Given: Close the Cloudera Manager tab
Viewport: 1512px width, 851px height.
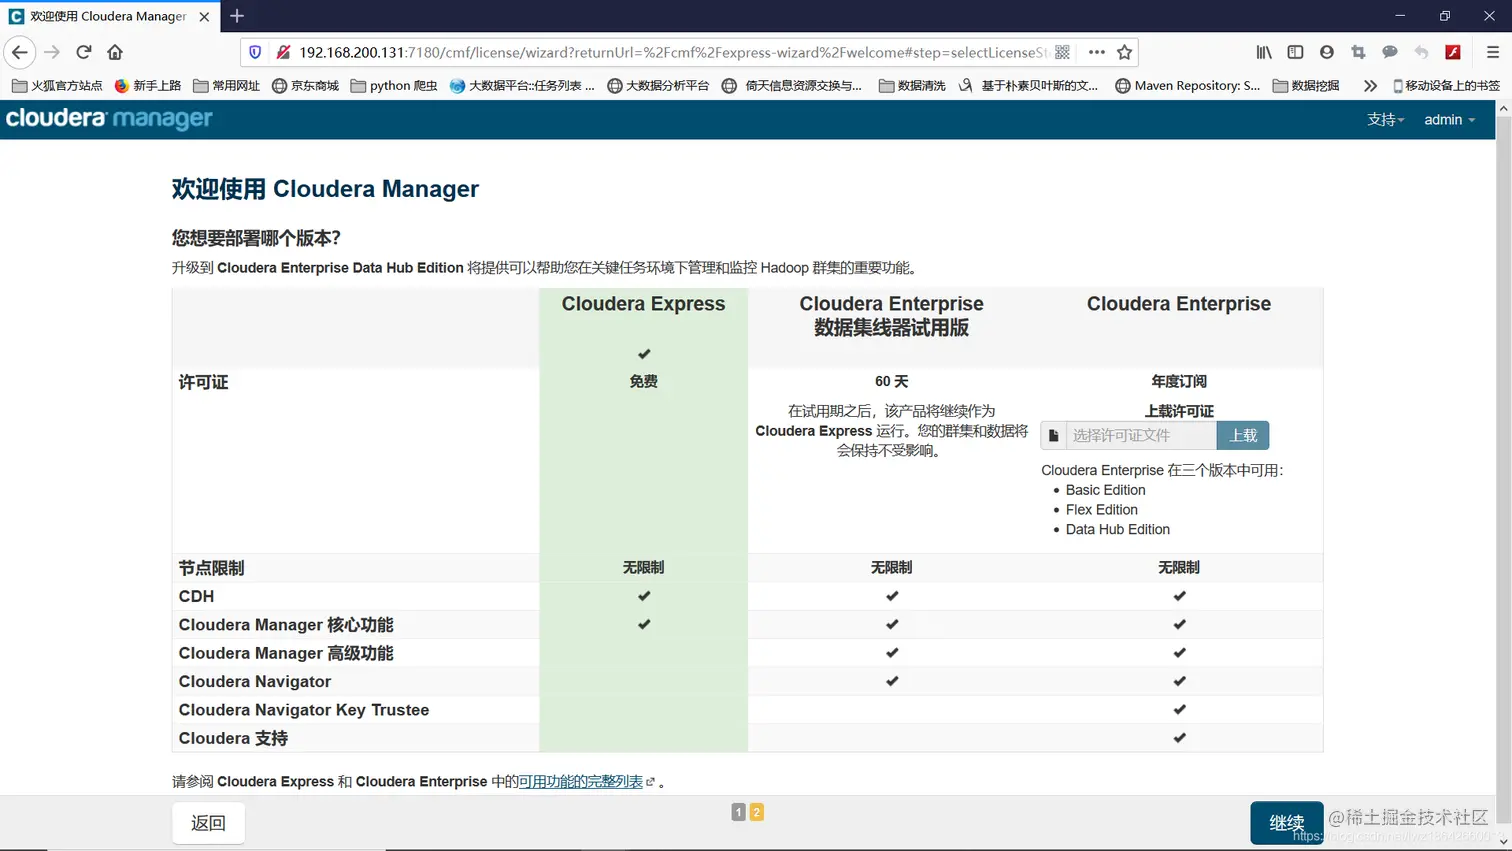Looking at the screenshot, I should pyautogui.click(x=204, y=16).
